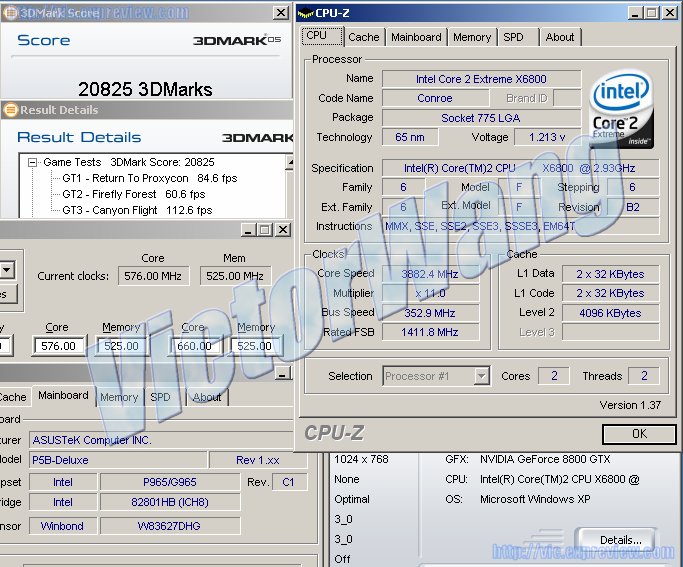Maximize the clocks tool window

[264, 230]
